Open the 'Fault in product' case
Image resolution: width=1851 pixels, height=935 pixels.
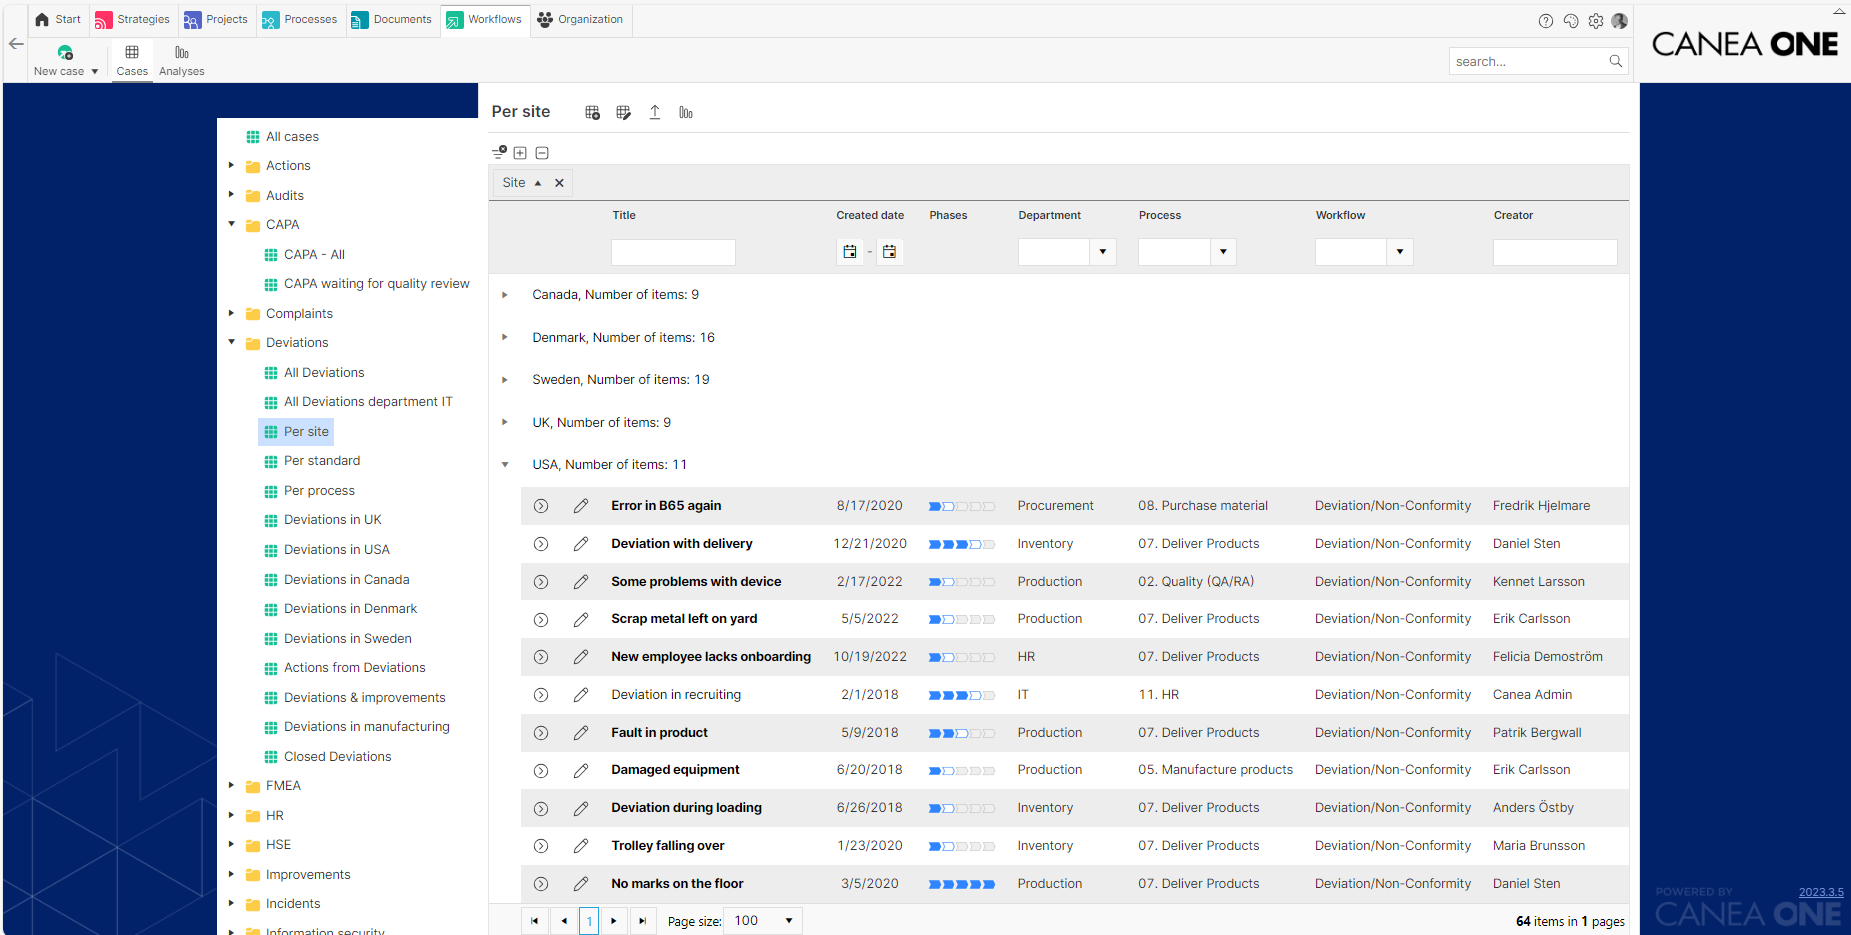660,733
